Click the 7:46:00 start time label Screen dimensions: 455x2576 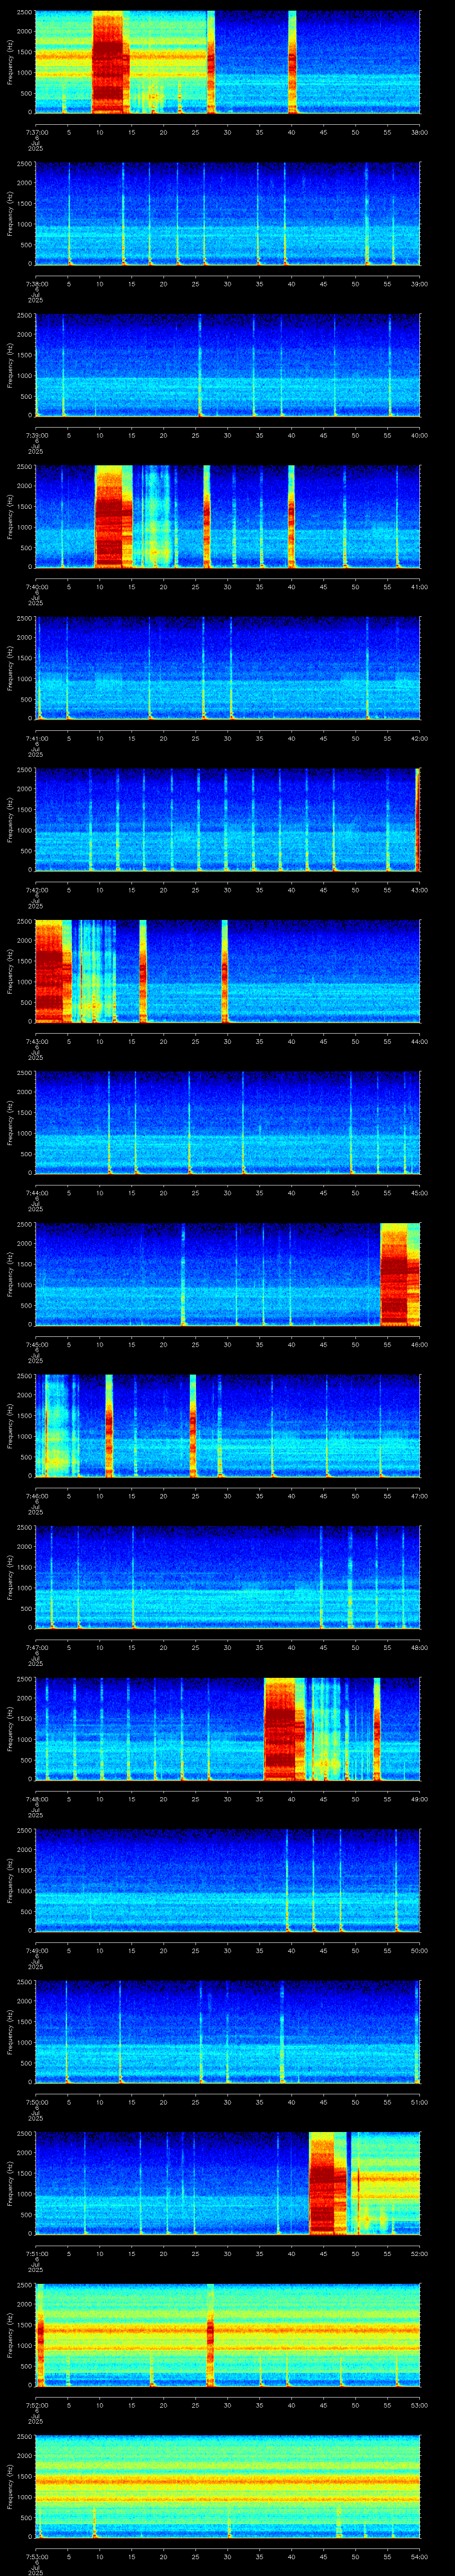coord(36,1496)
